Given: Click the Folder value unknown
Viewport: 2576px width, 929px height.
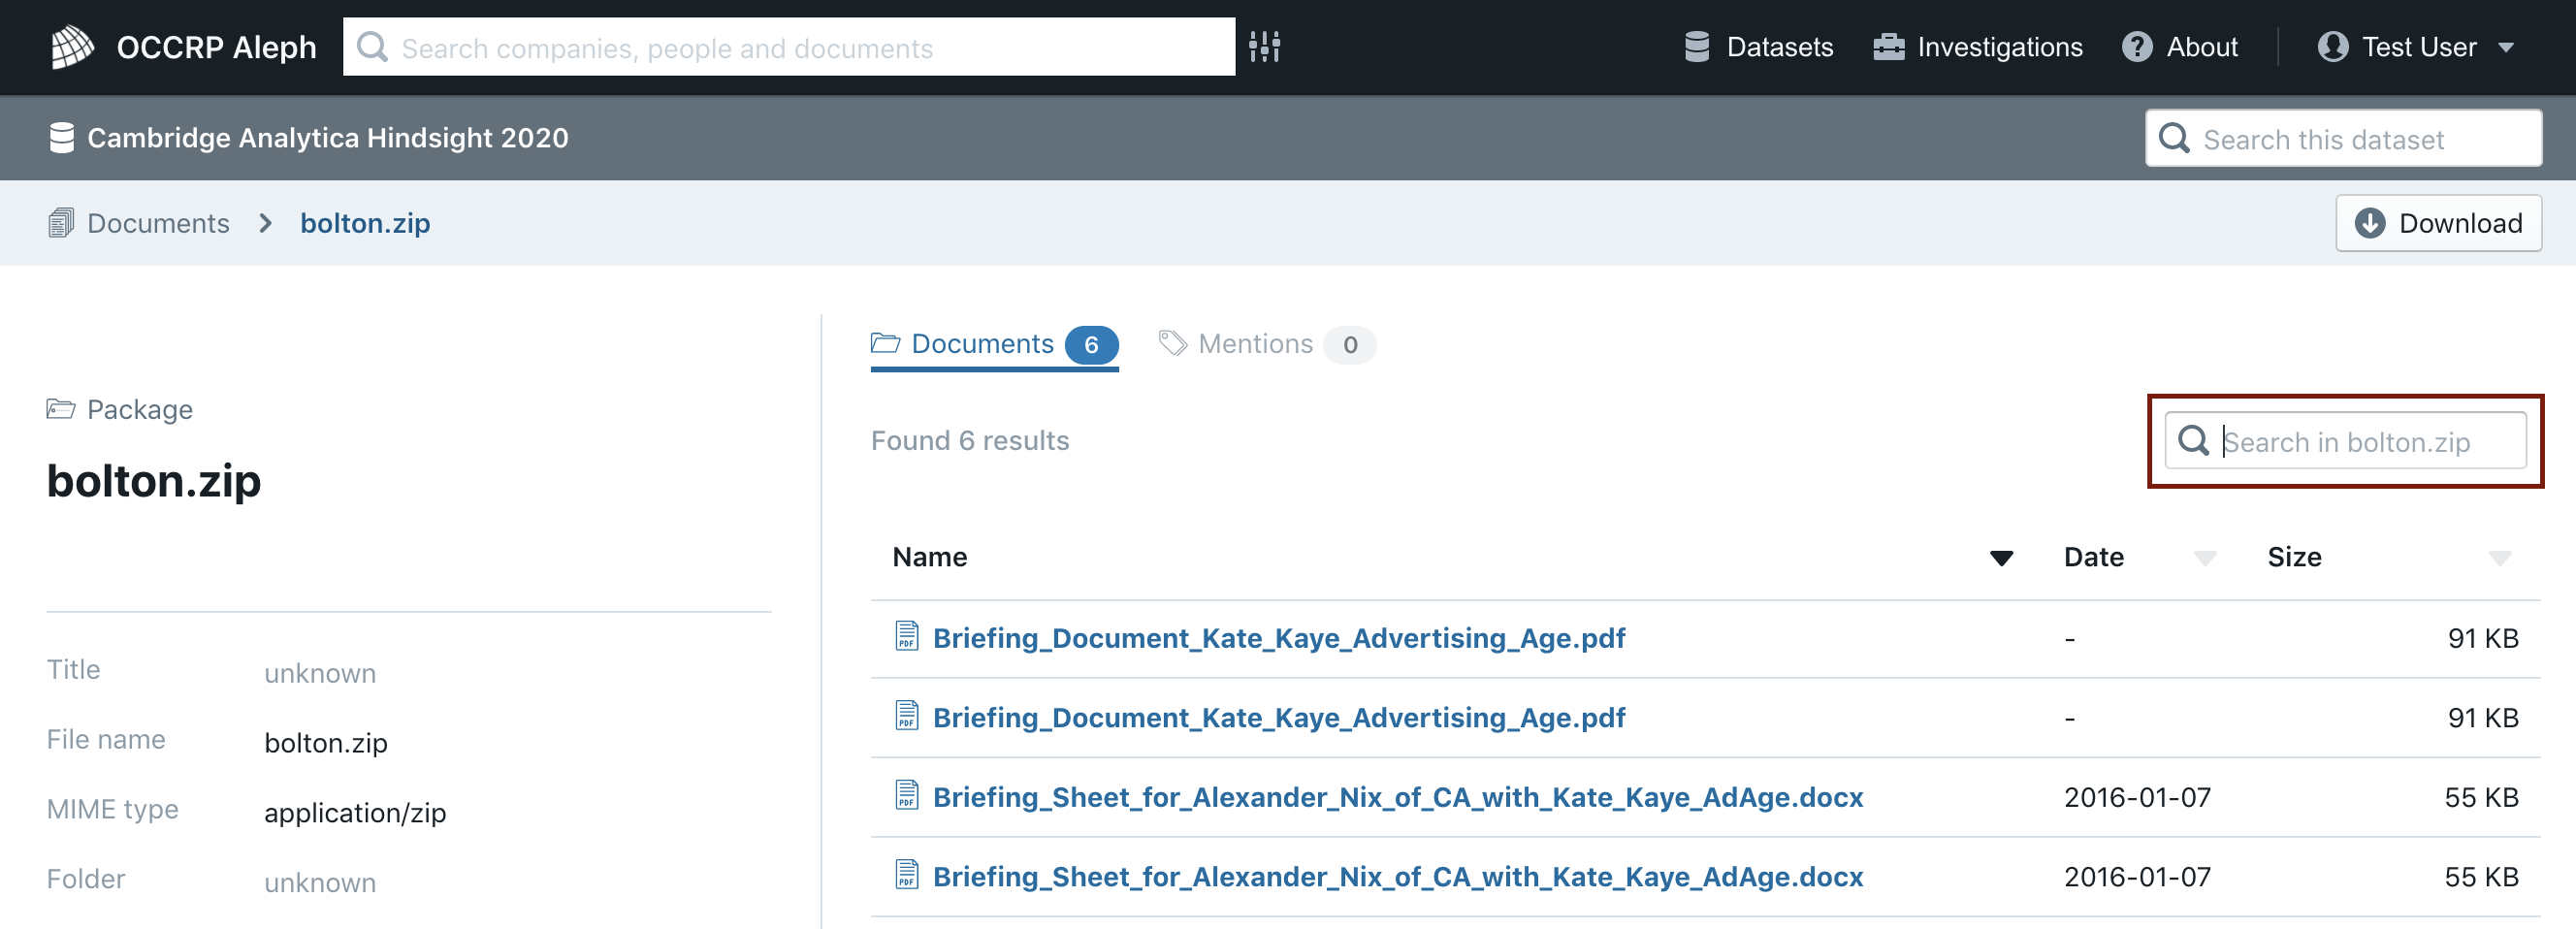Looking at the screenshot, I should click(x=320, y=883).
